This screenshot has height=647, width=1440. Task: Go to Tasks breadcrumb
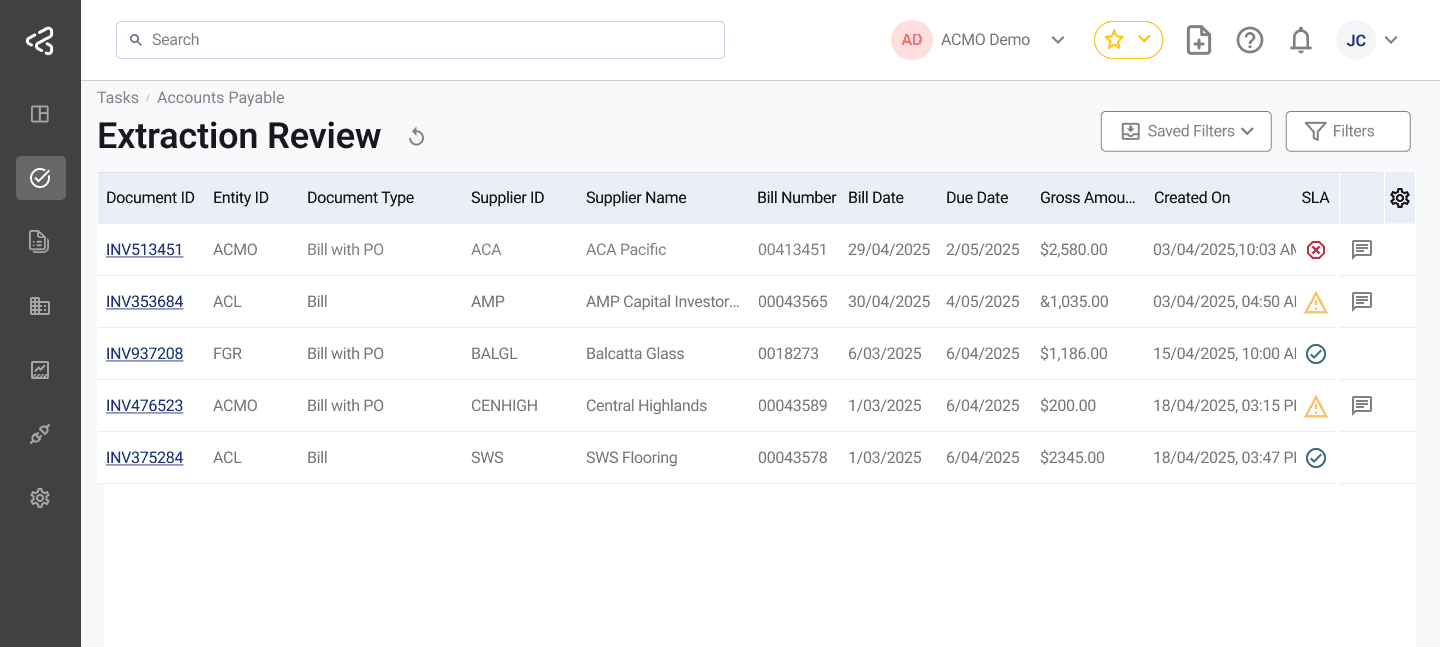click(118, 97)
